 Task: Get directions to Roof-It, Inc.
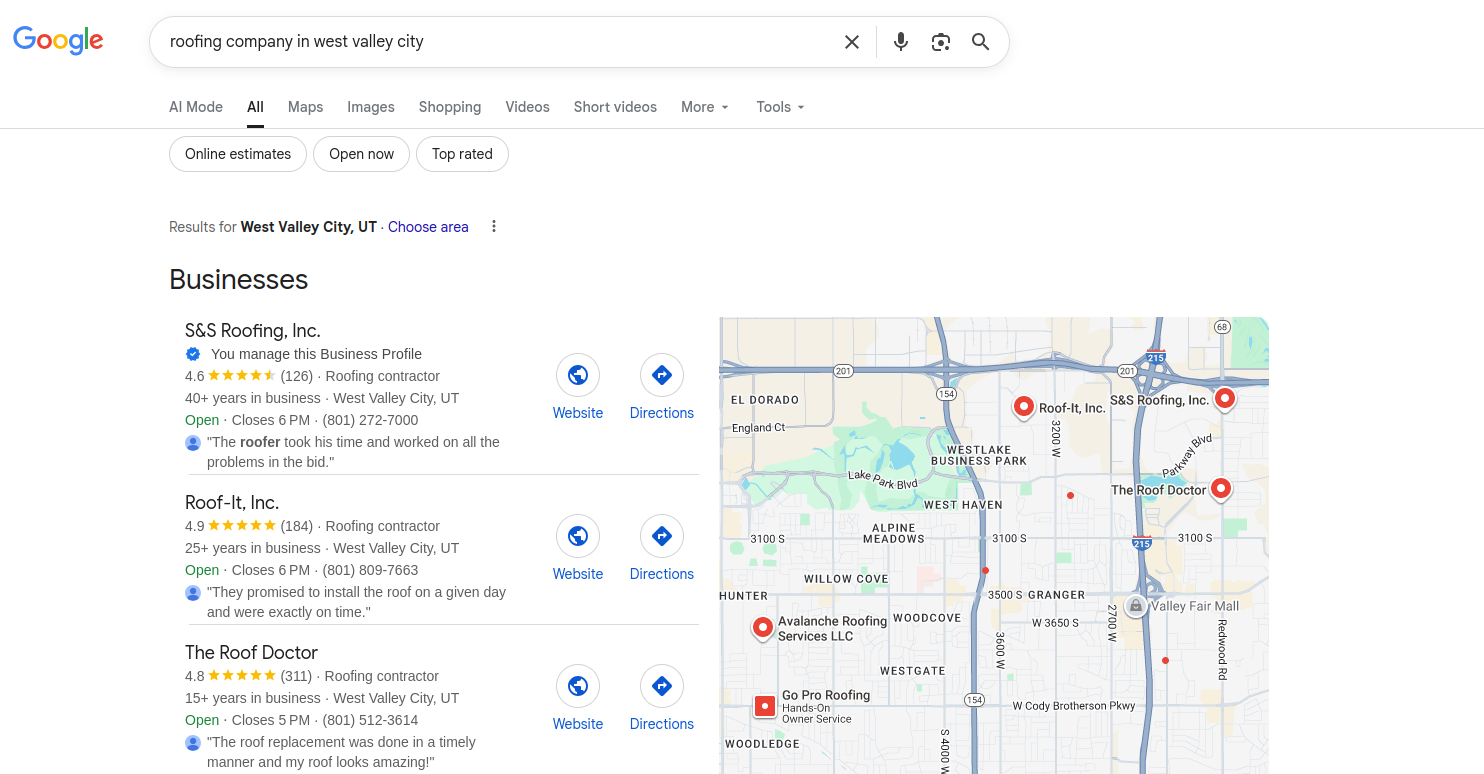[x=661, y=537]
